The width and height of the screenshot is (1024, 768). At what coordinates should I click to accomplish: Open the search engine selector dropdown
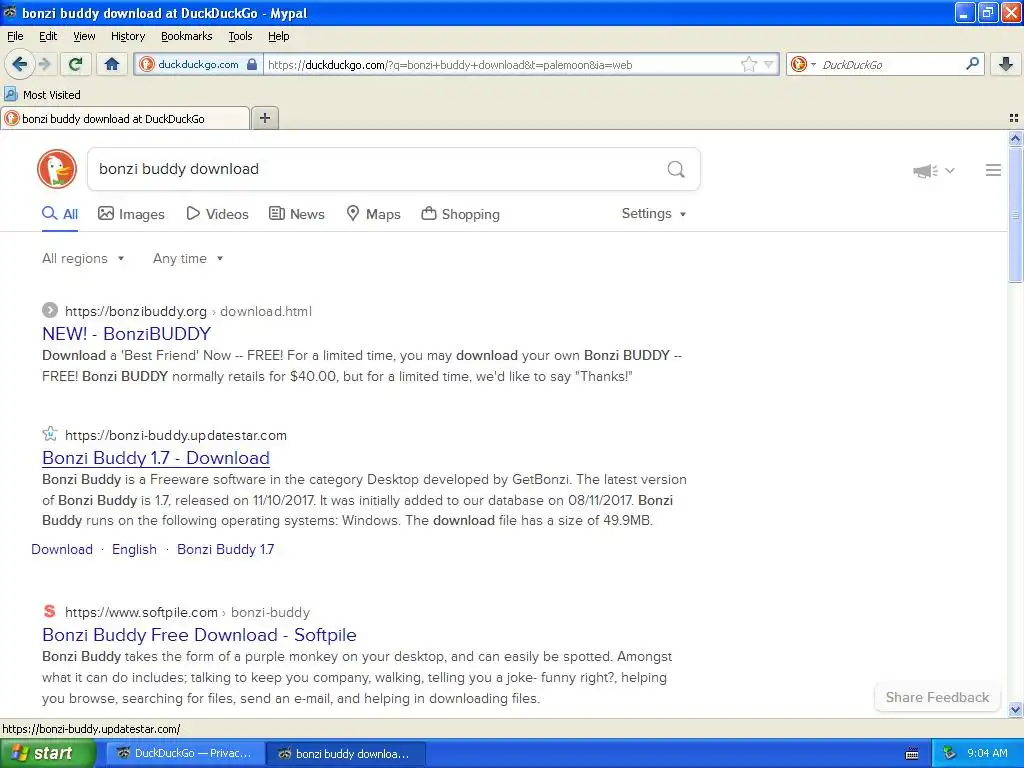[x=803, y=64]
